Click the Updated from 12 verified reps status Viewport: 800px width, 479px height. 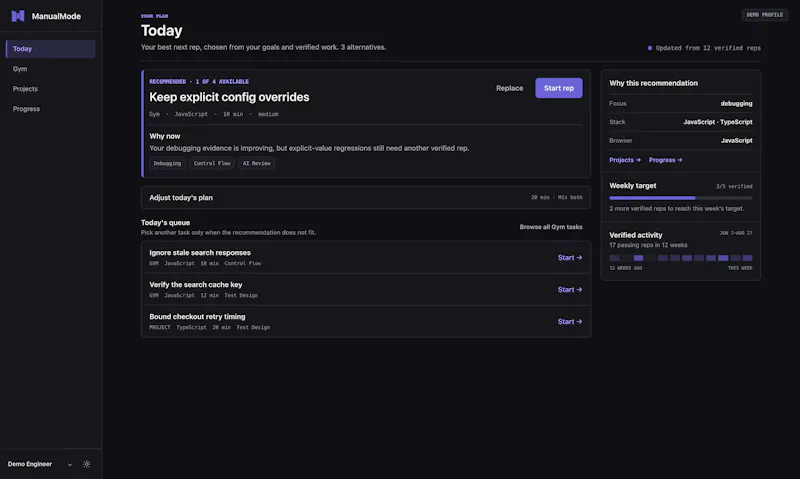tap(704, 48)
